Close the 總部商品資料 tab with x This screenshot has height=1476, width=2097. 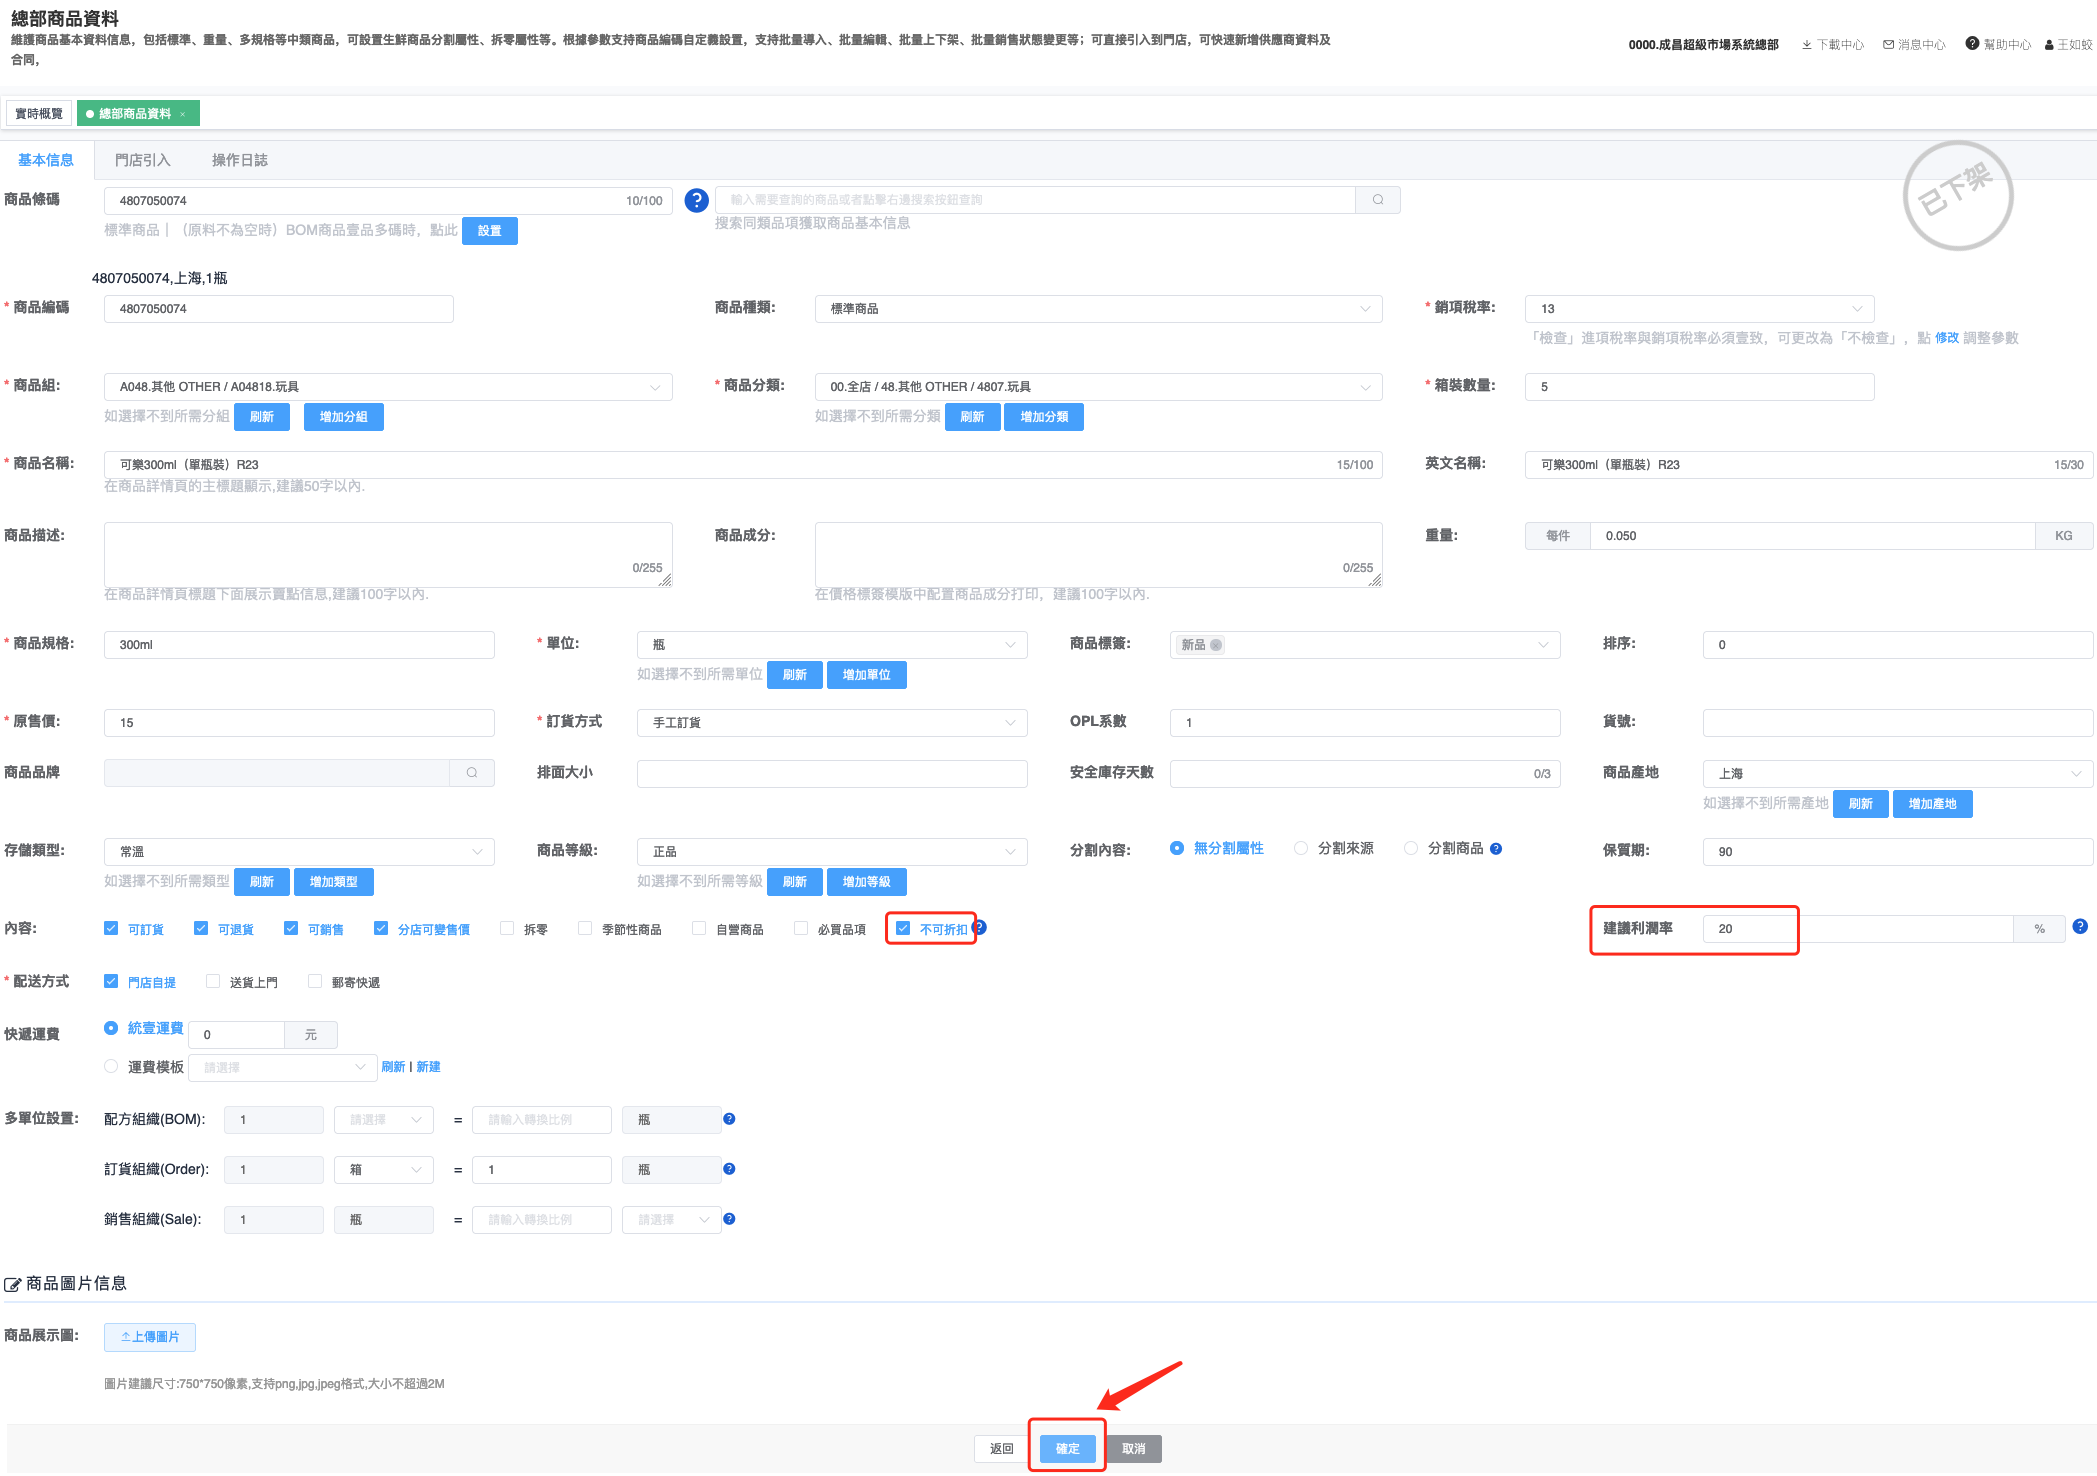point(183,114)
